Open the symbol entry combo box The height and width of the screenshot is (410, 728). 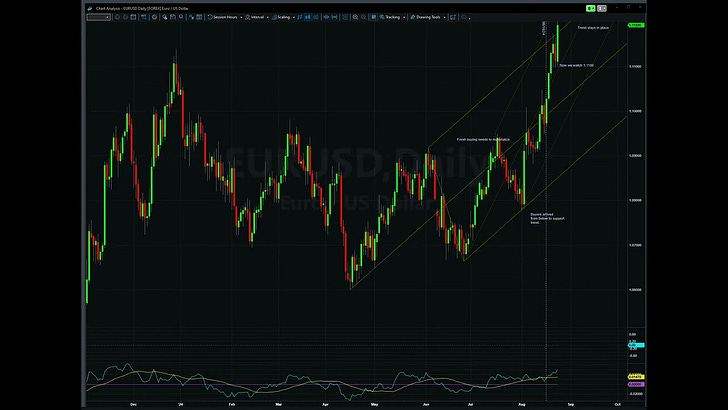pos(98,17)
